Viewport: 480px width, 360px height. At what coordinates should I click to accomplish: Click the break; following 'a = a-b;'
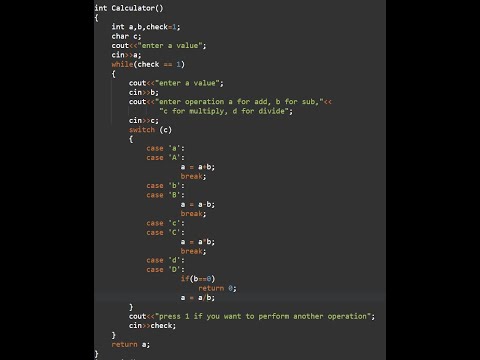193,213
